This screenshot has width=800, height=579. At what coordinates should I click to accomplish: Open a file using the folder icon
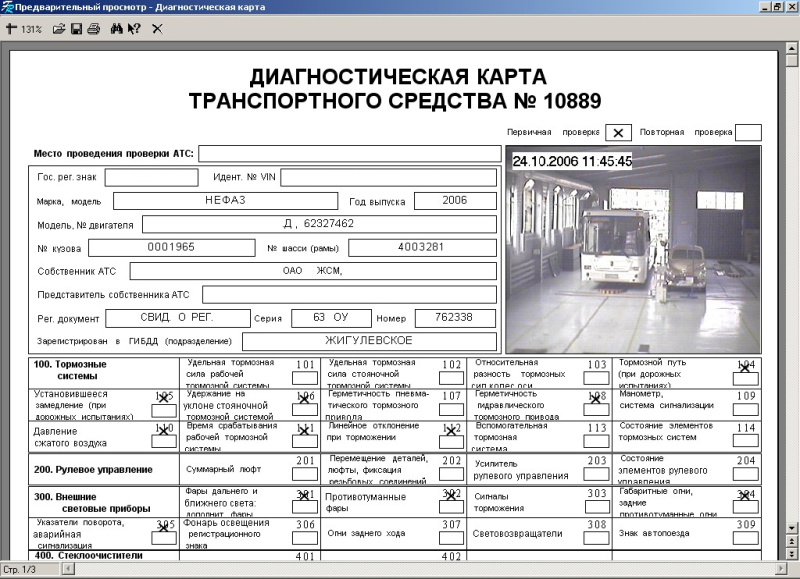pyautogui.click(x=57, y=30)
